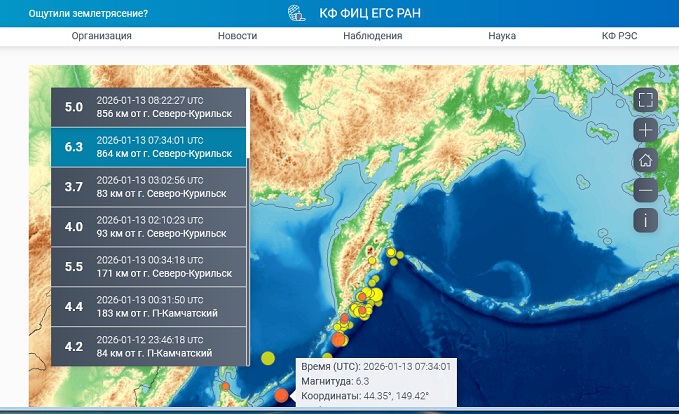Click the 'Ощутили землетрясение?' link

click(88, 13)
